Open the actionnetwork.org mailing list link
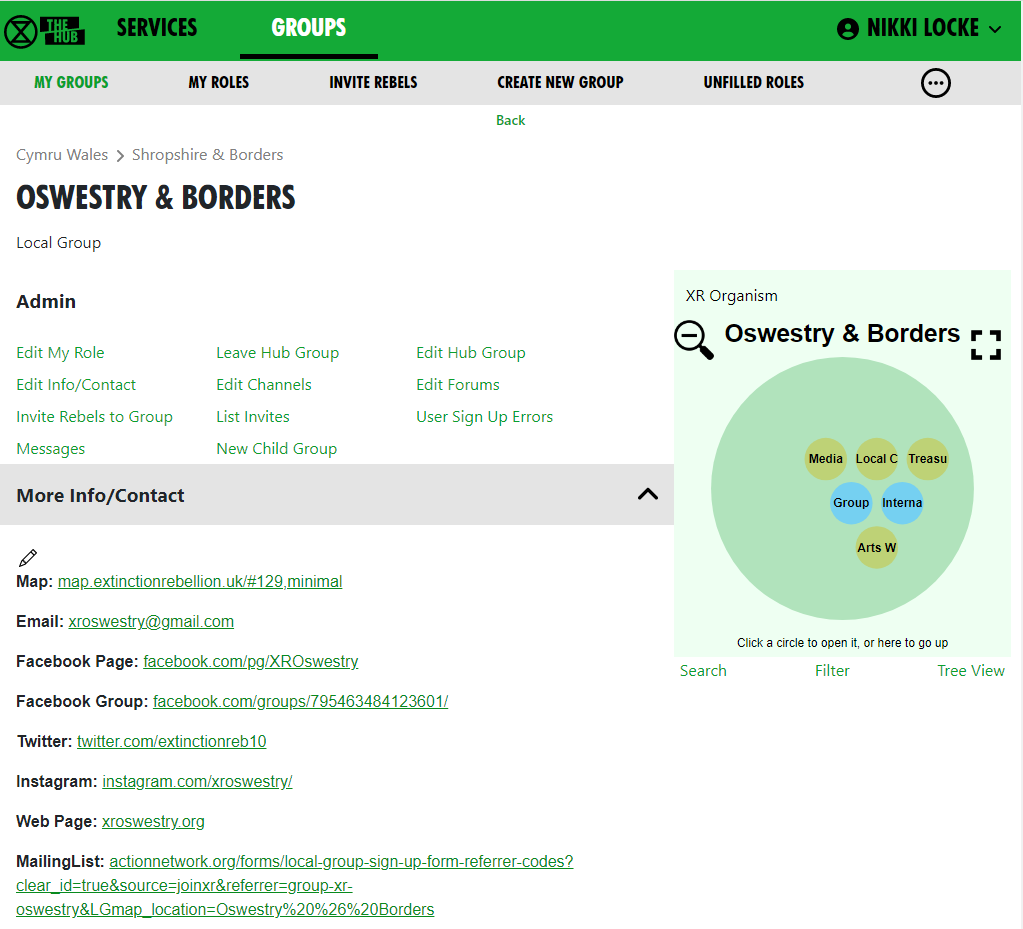 click(x=295, y=885)
